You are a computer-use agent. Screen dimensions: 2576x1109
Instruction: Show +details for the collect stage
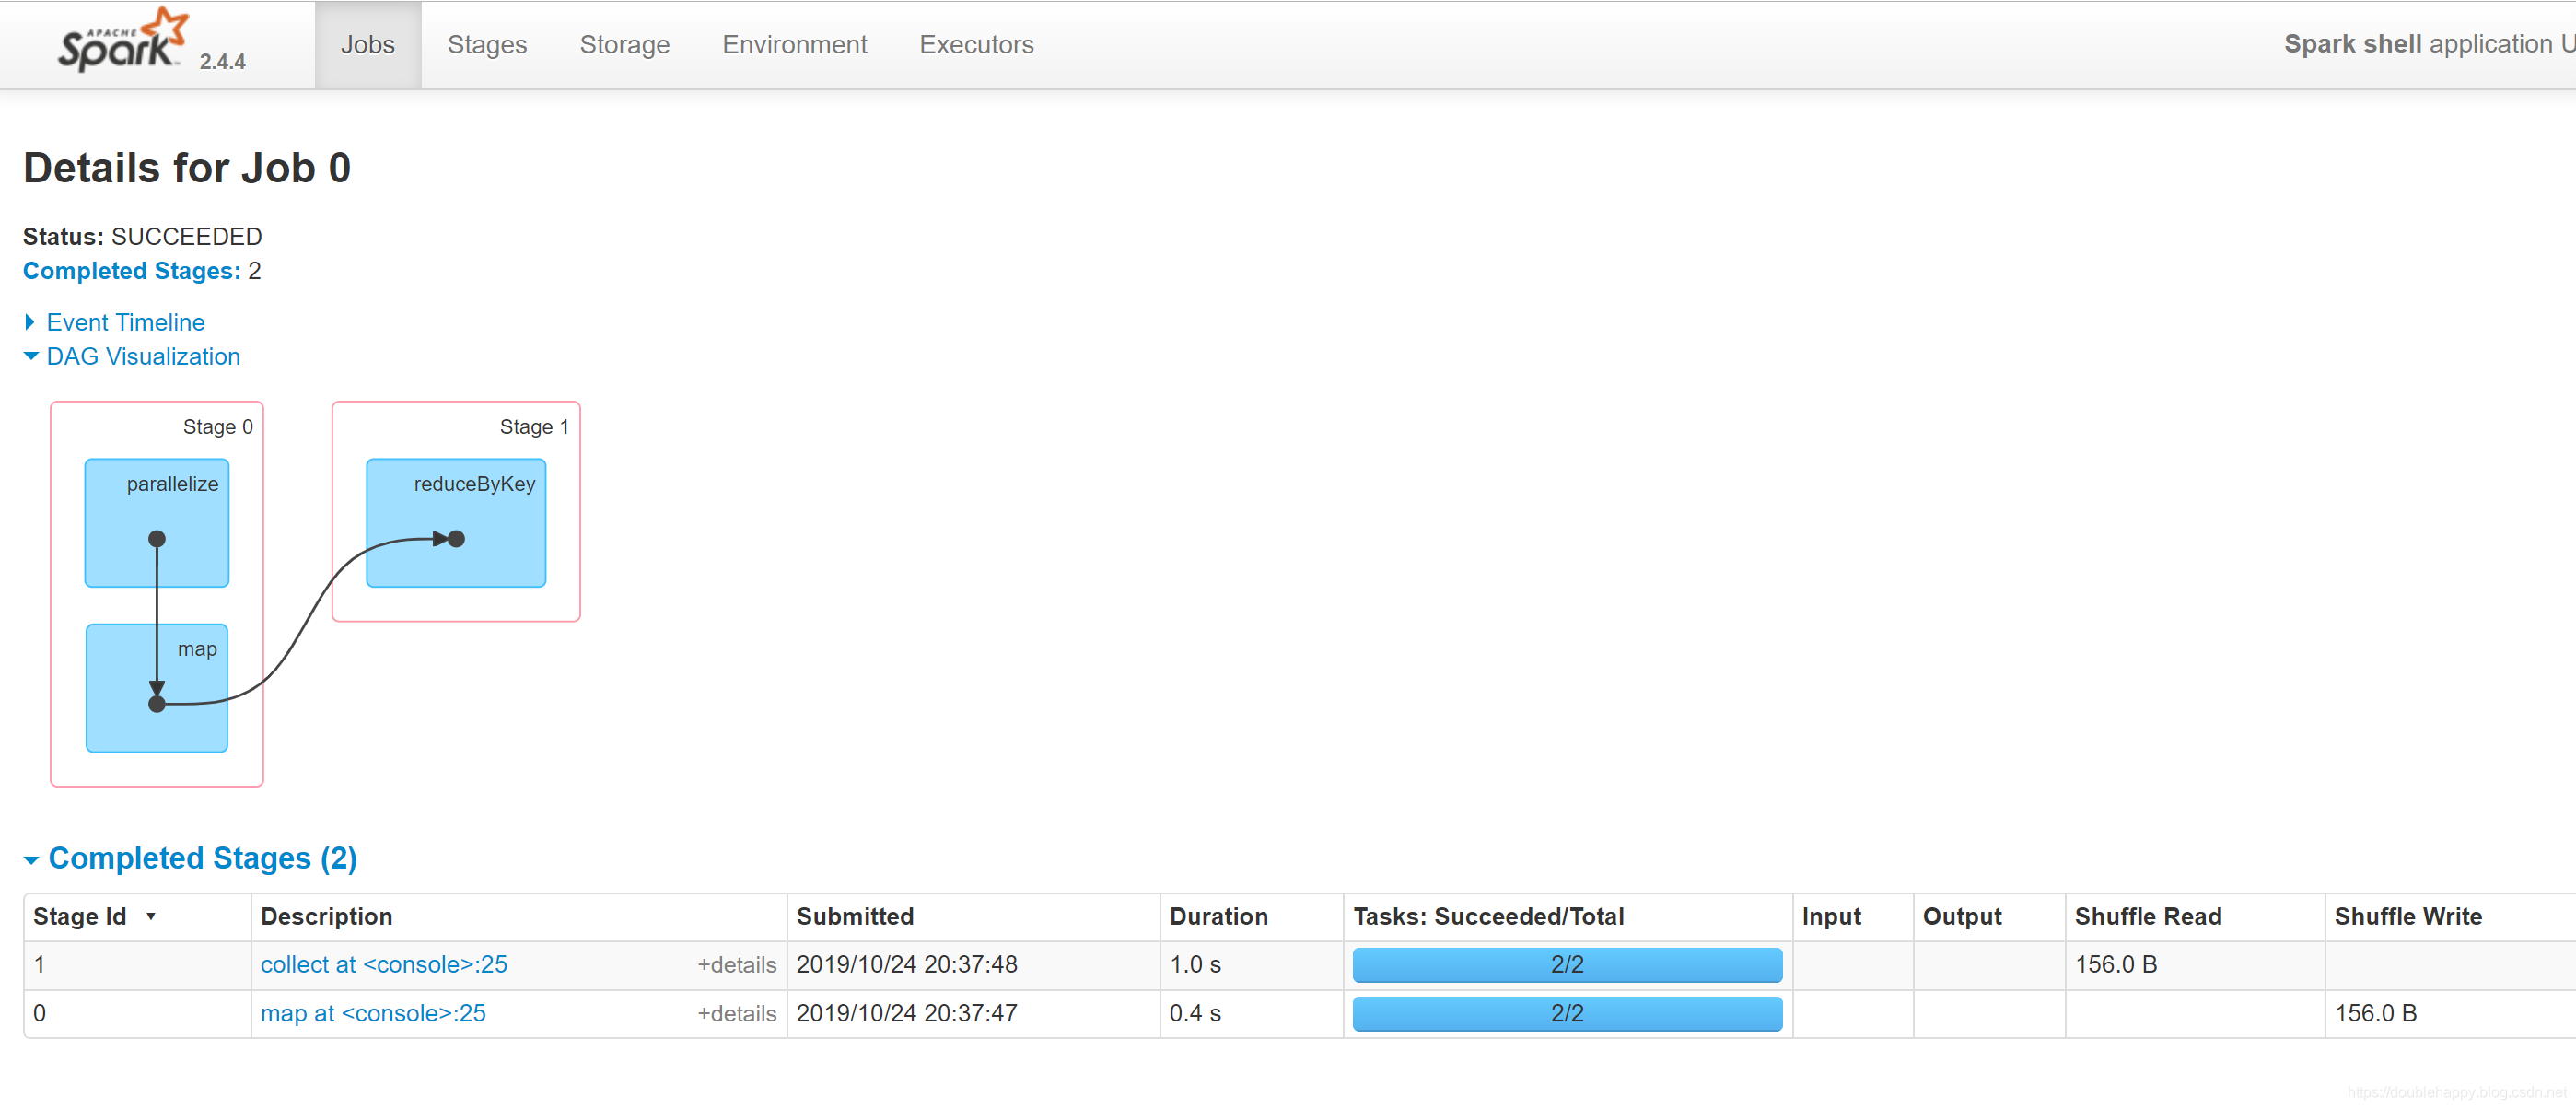point(736,965)
